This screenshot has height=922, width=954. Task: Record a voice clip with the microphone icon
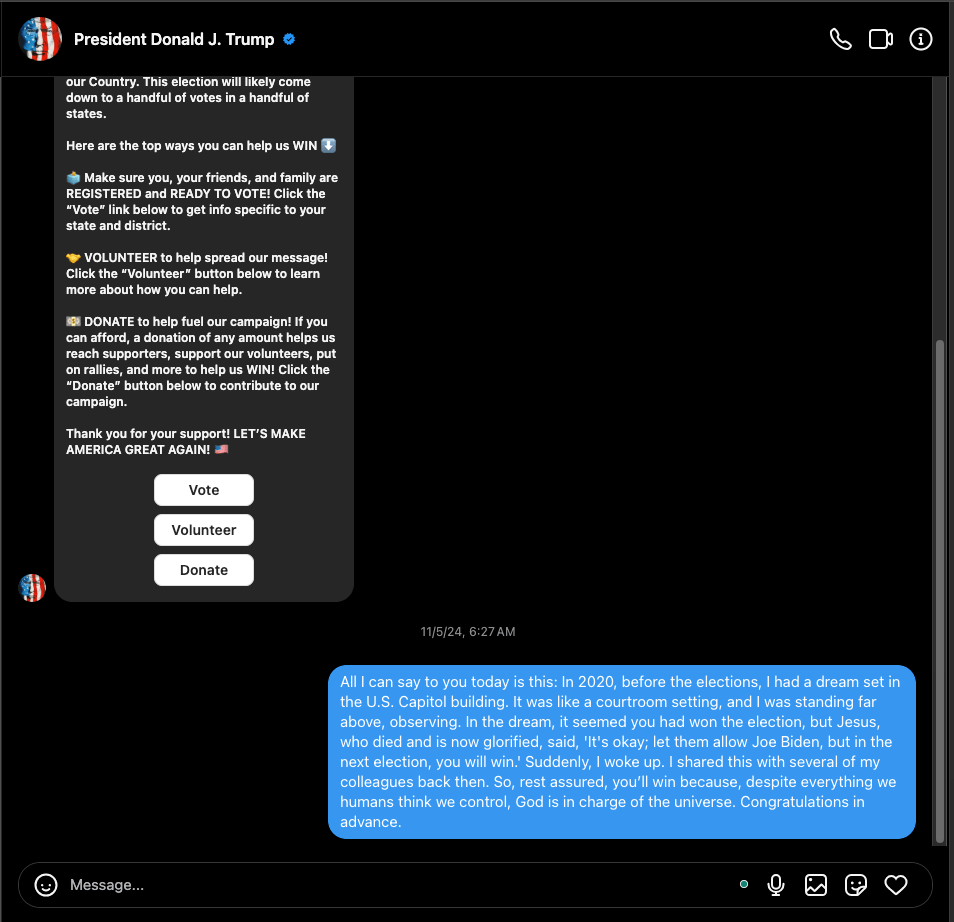point(776,884)
